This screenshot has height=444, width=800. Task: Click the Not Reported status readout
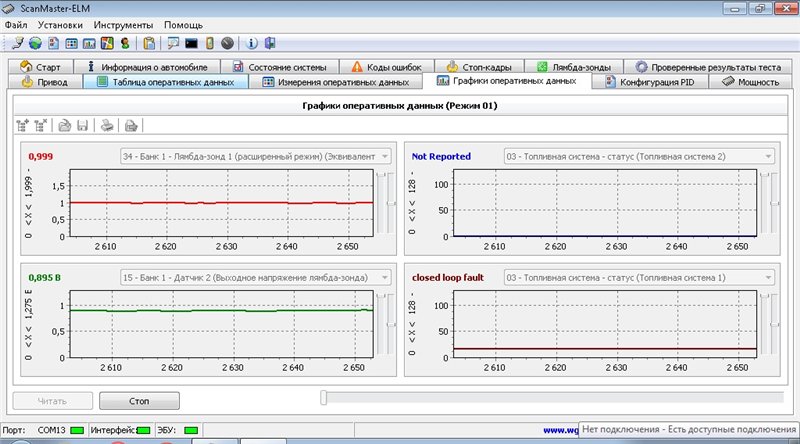[441, 156]
